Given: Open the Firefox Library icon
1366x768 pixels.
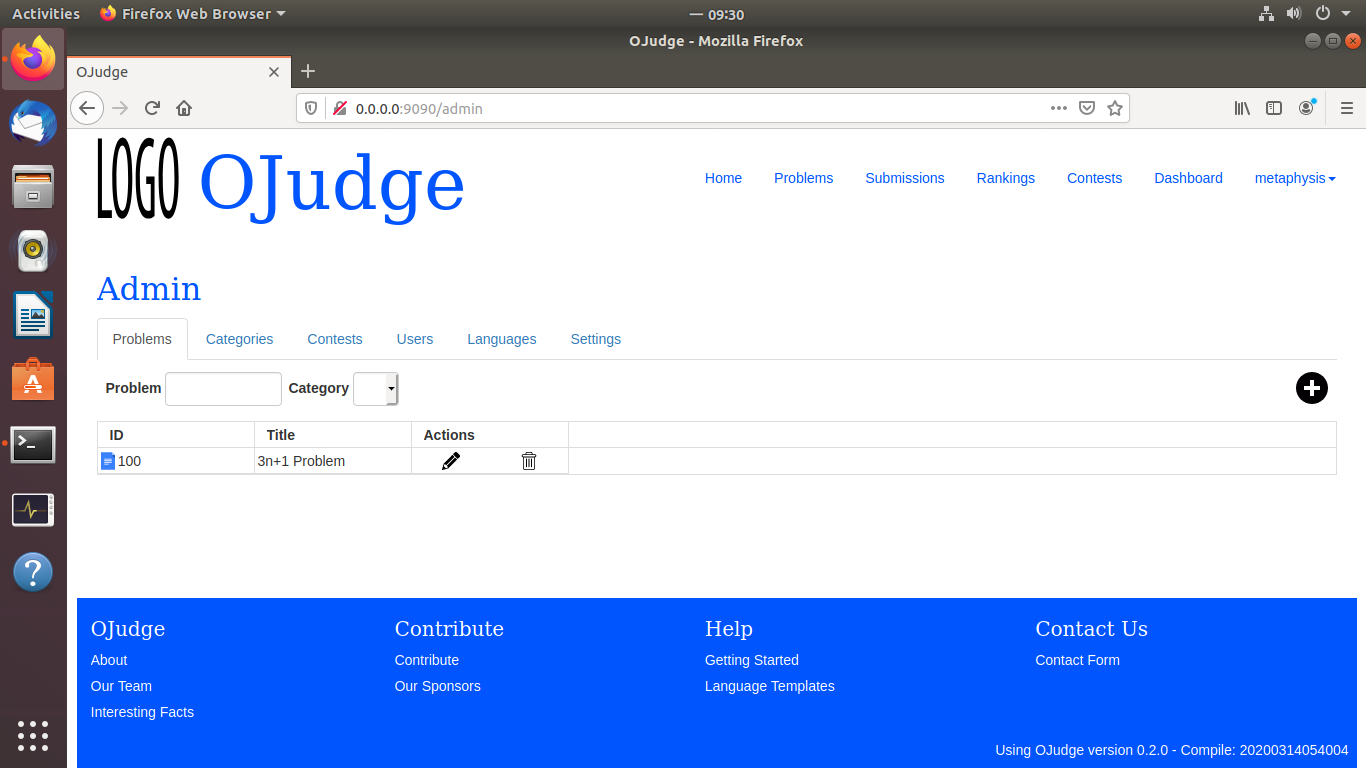Looking at the screenshot, I should pos(1242,108).
